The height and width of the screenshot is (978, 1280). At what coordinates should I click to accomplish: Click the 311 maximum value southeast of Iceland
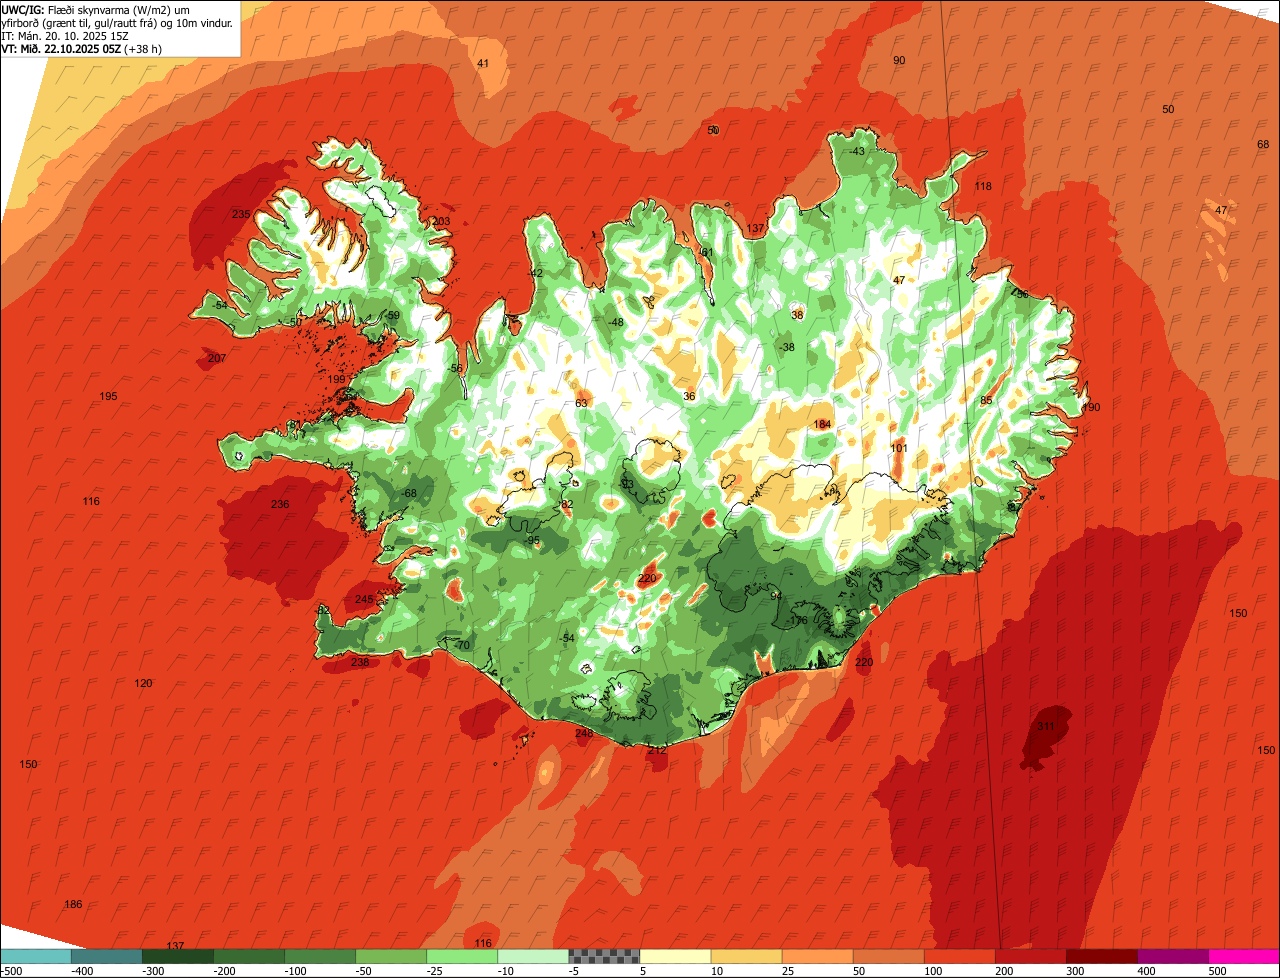1046,726
